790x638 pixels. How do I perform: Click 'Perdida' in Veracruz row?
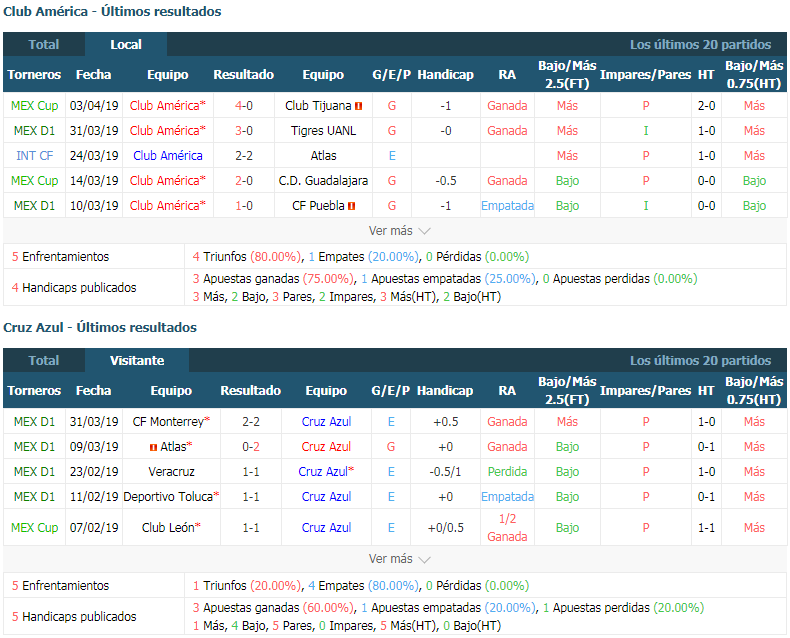click(507, 472)
